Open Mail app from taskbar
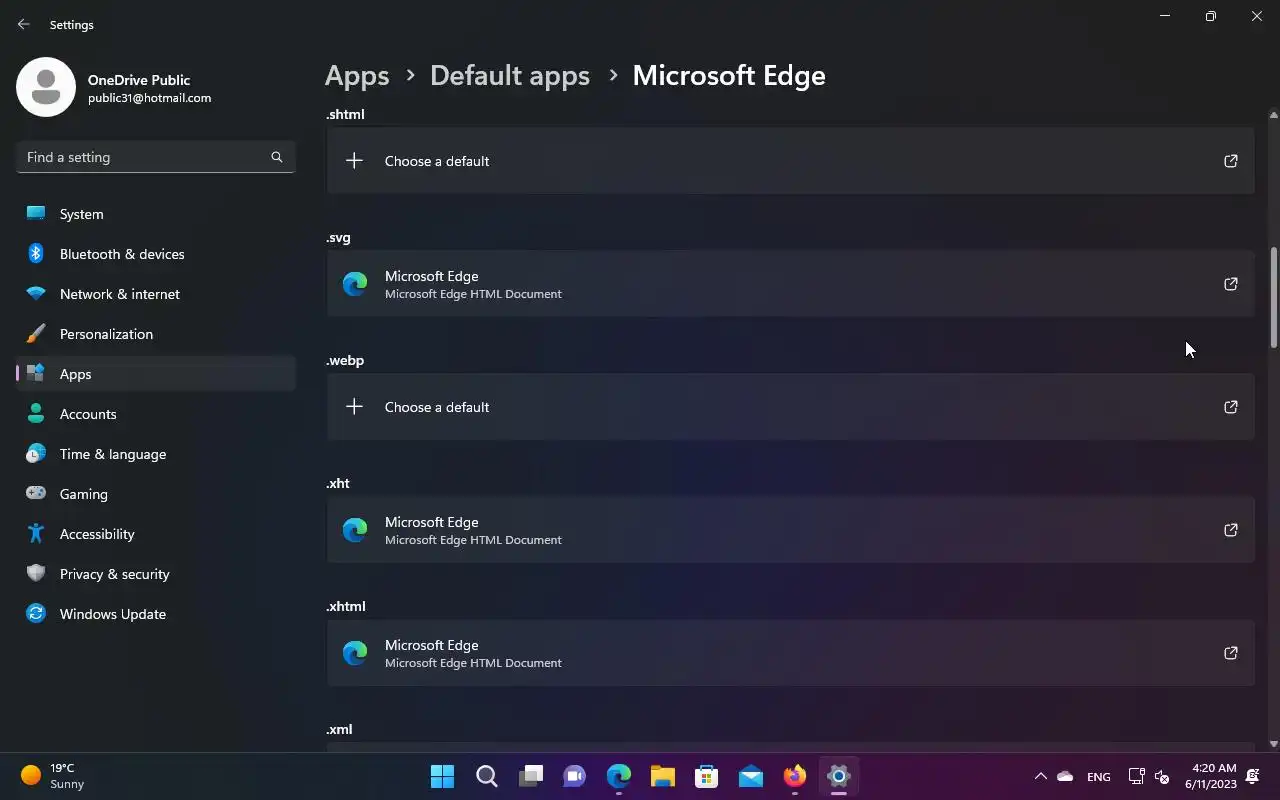Viewport: 1280px width, 800px height. 751,776
